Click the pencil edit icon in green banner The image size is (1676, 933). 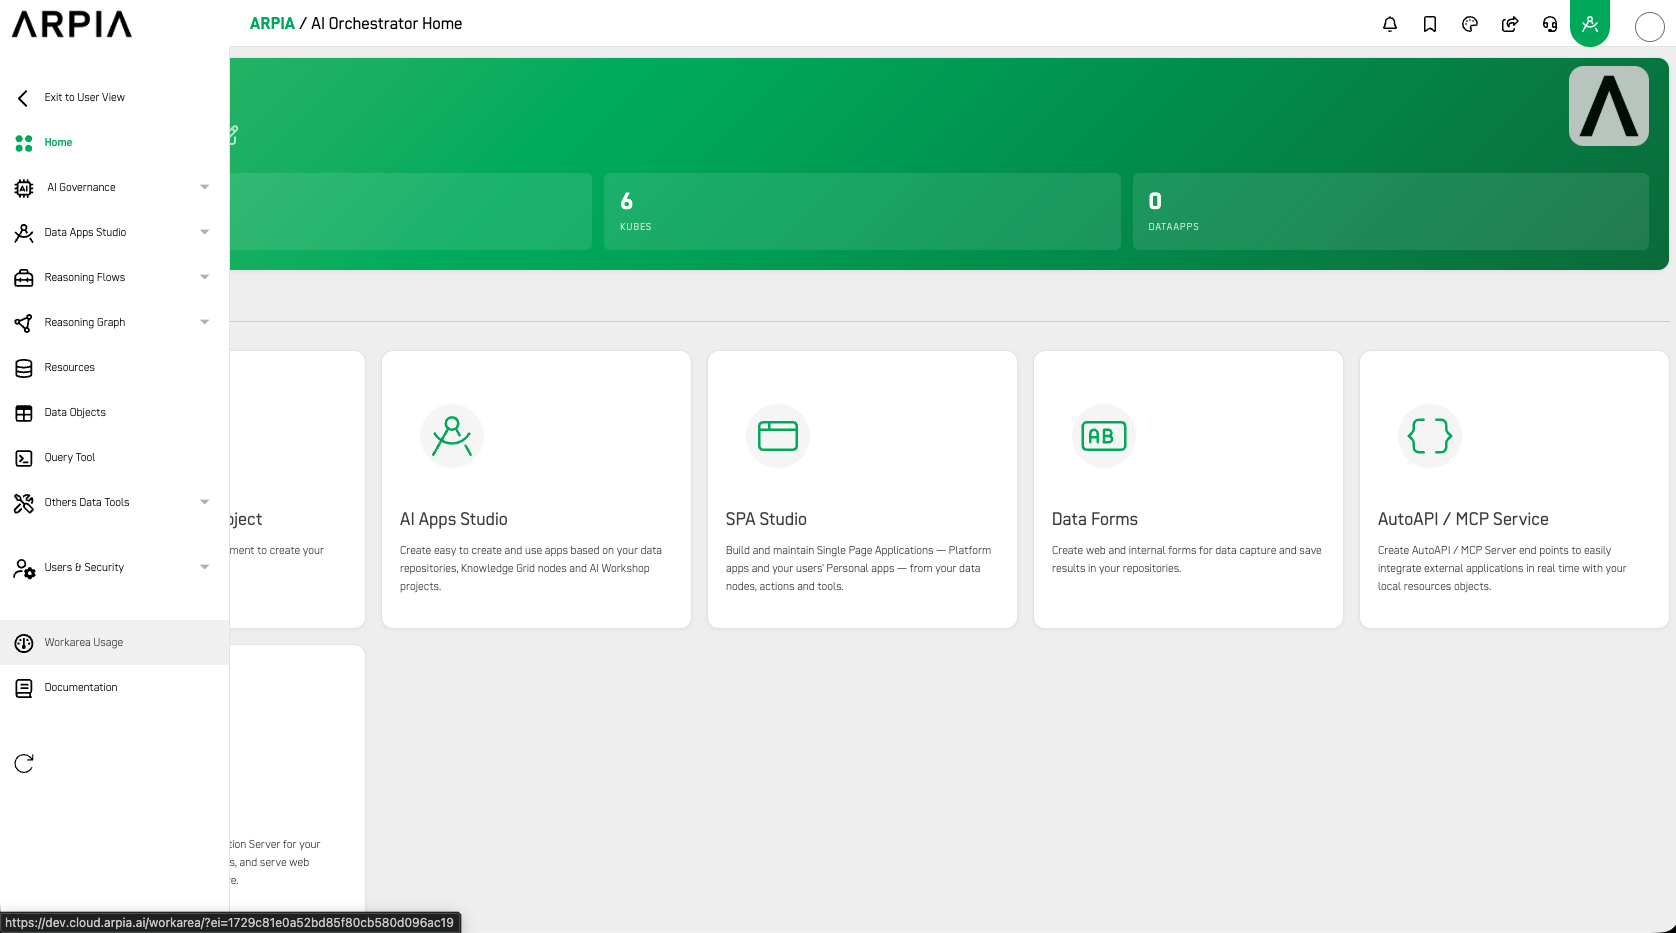click(233, 134)
